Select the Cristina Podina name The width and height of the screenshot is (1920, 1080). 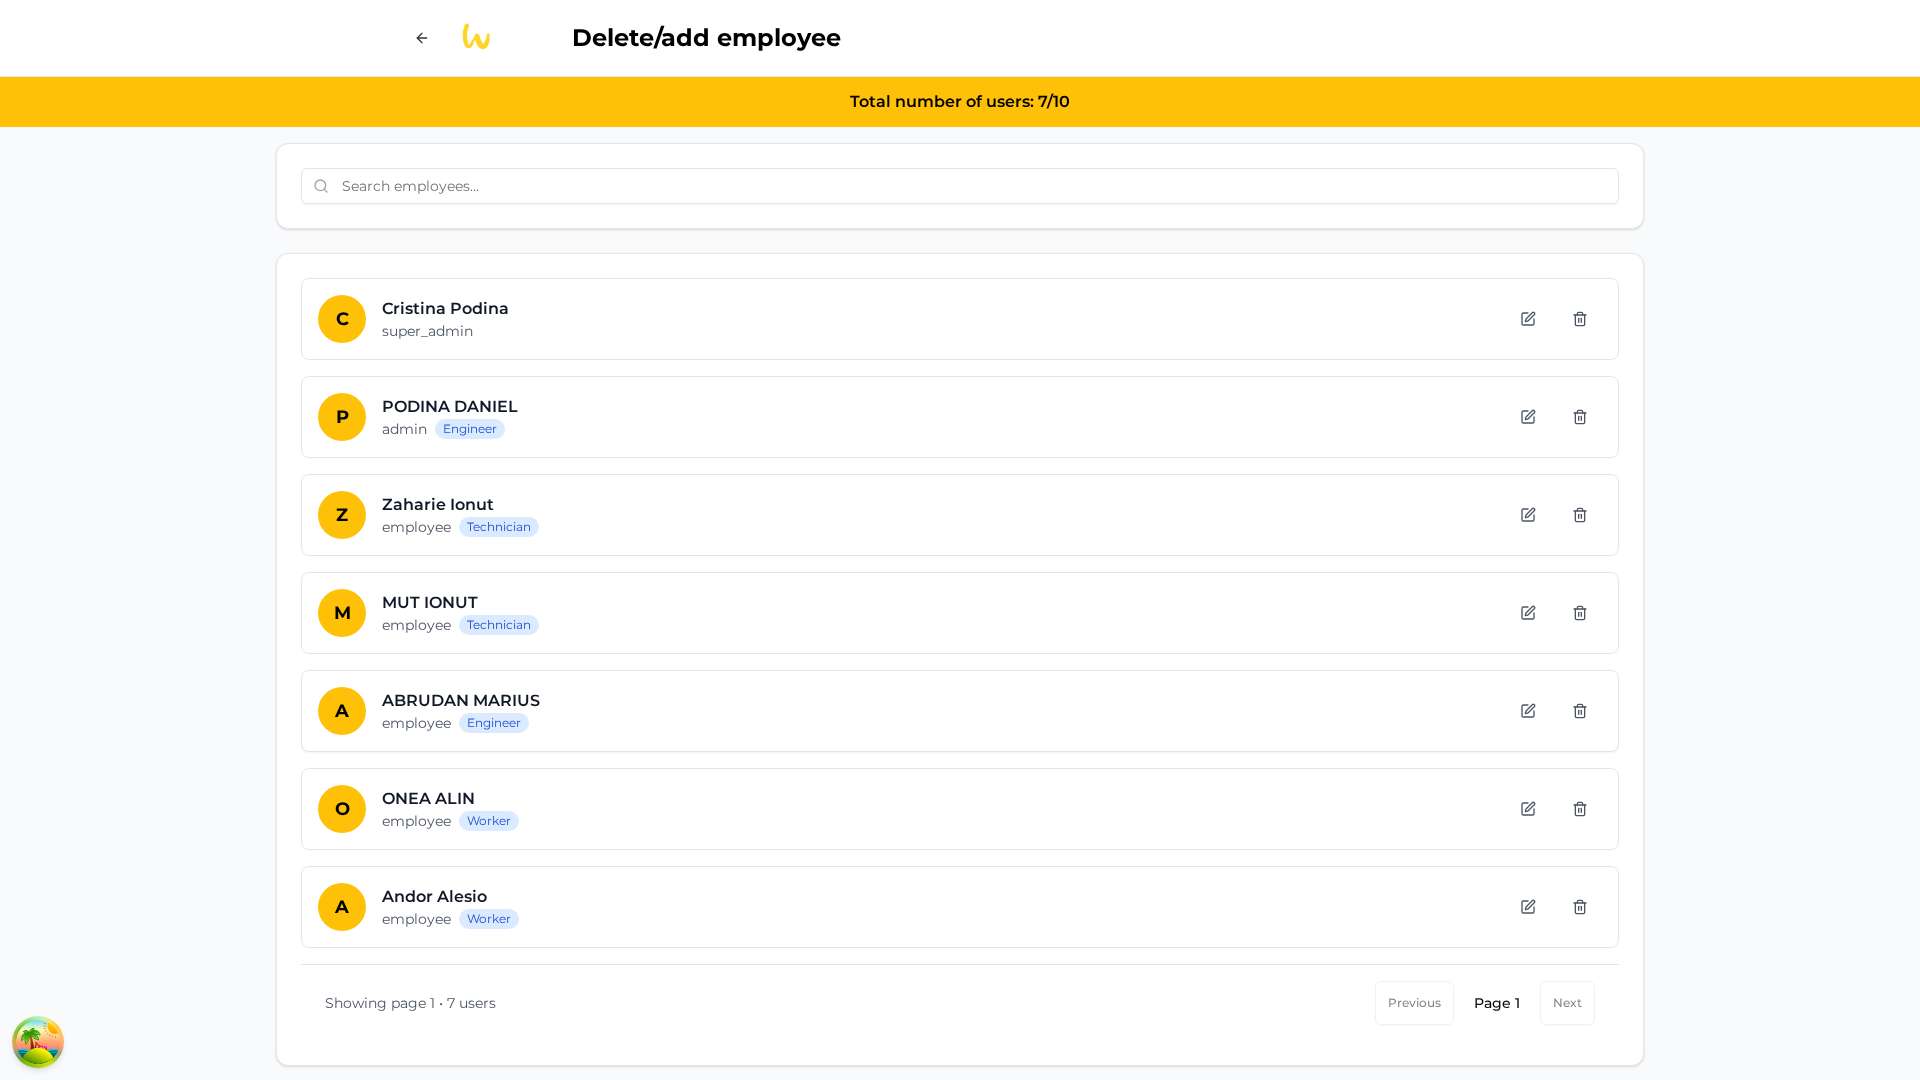(x=445, y=309)
